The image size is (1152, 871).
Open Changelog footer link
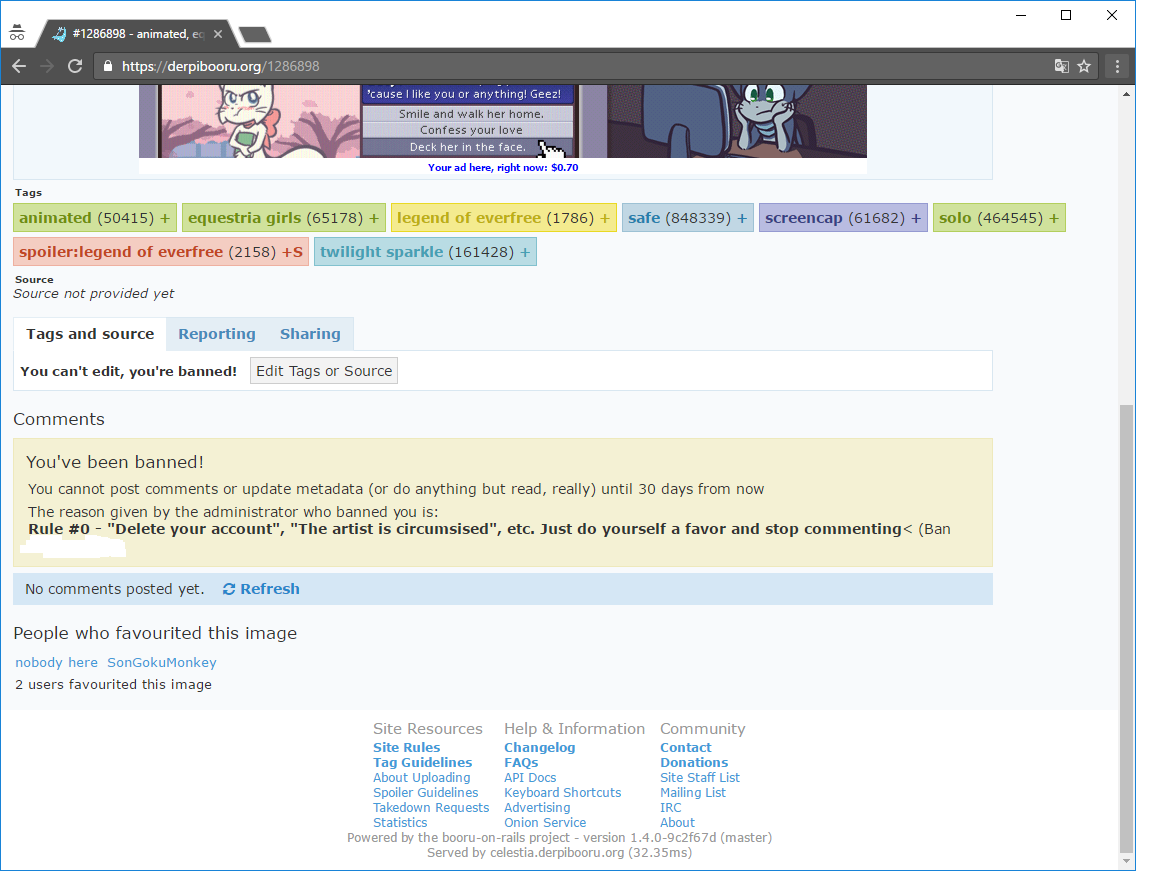coord(539,748)
